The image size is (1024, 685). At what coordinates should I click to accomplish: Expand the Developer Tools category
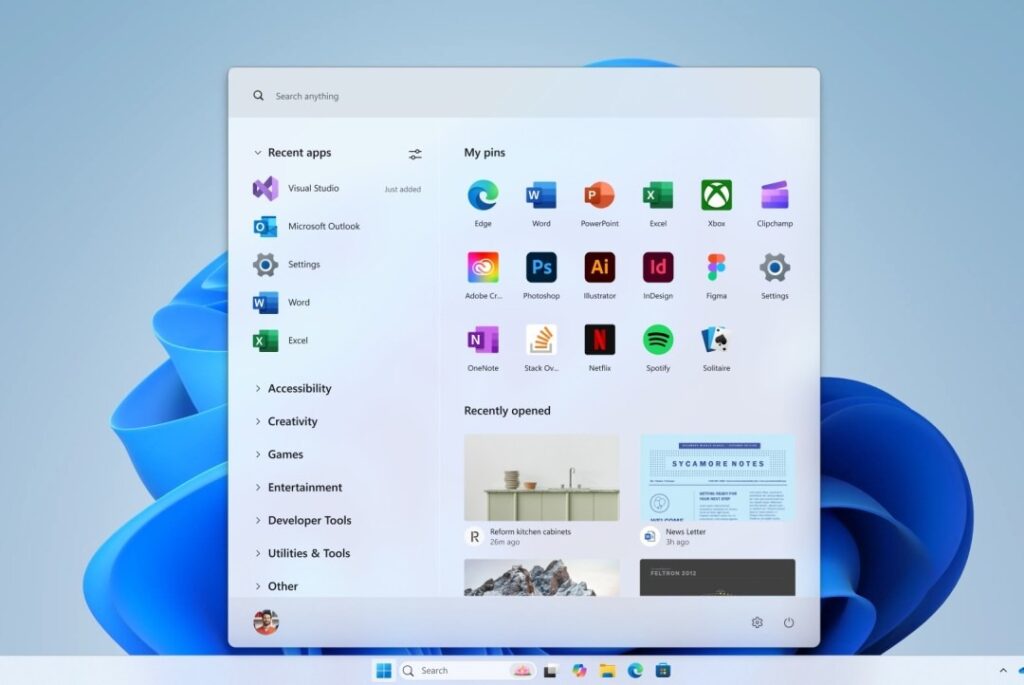pyautogui.click(x=310, y=520)
